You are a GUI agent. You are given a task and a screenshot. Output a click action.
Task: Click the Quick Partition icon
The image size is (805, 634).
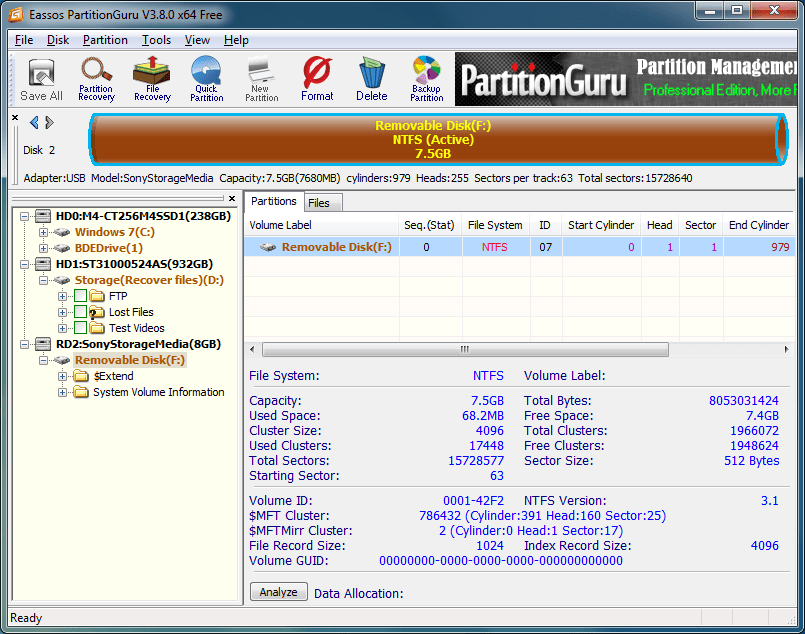pos(206,79)
